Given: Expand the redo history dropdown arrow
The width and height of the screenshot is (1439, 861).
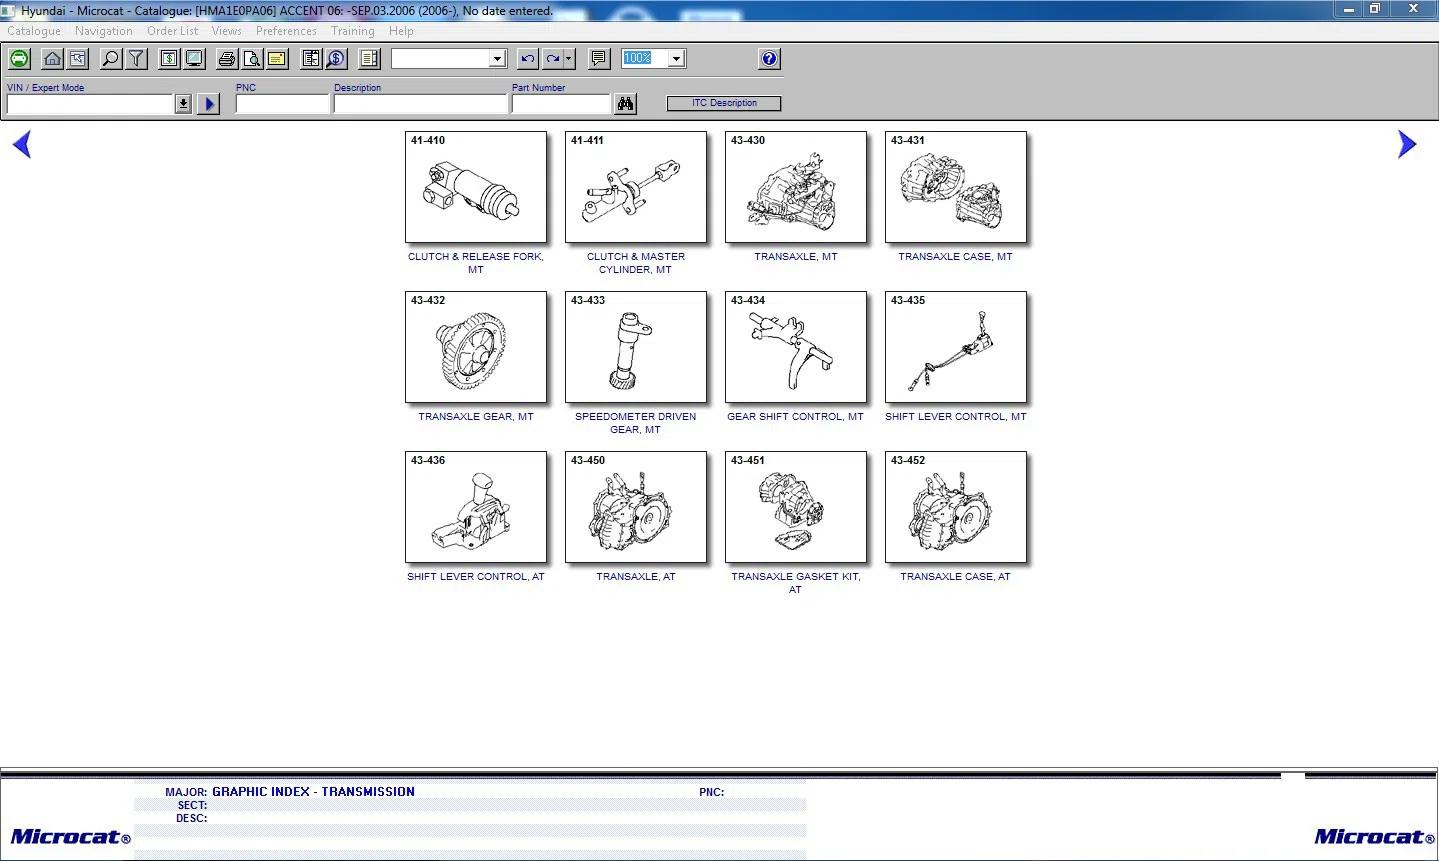Looking at the screenshot, I should [569, 59].
